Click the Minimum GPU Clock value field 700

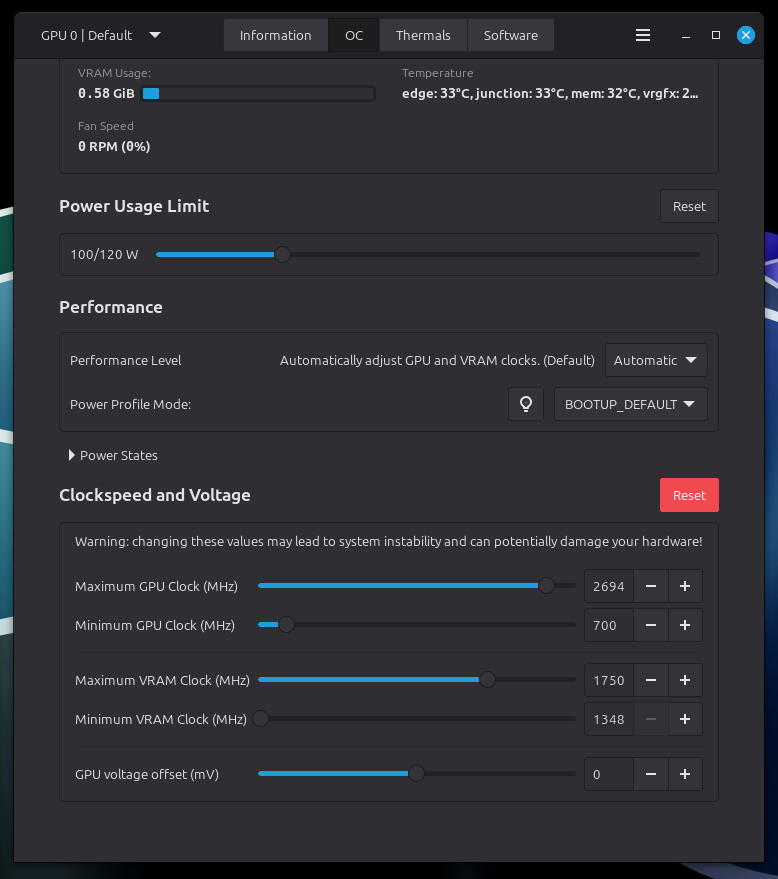[609, 625]
